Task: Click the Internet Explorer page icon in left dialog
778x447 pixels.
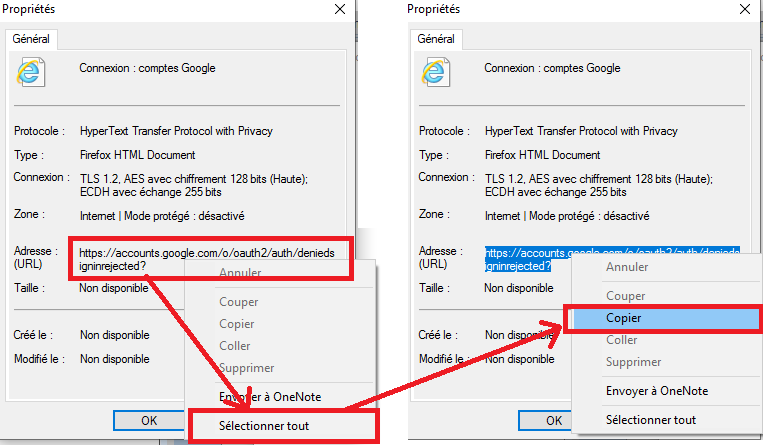Action: [x=31, y=72]
